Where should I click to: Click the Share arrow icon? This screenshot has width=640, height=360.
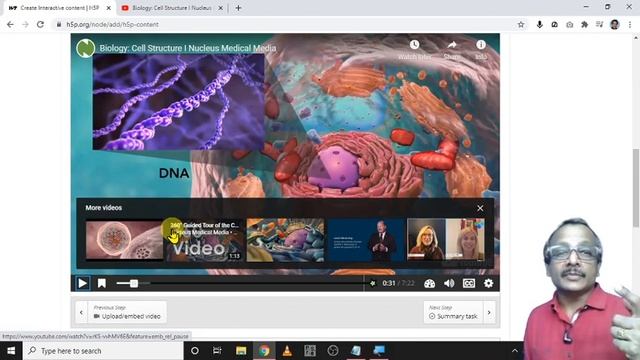[x=451, y=44]
